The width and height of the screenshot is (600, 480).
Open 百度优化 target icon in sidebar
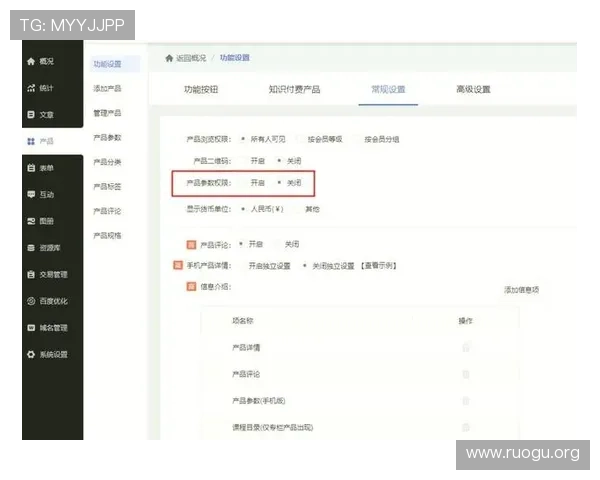[x=31, y=301]
